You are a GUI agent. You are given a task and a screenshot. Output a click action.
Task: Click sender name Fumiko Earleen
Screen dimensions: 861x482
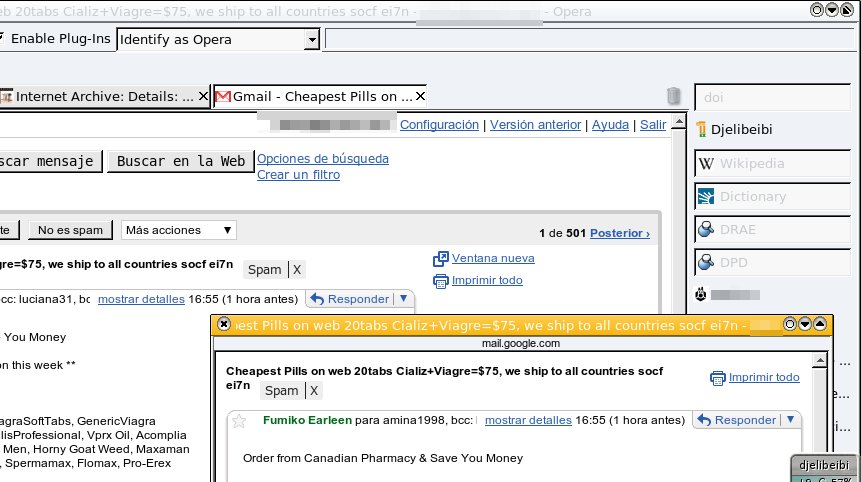[308, 420]
